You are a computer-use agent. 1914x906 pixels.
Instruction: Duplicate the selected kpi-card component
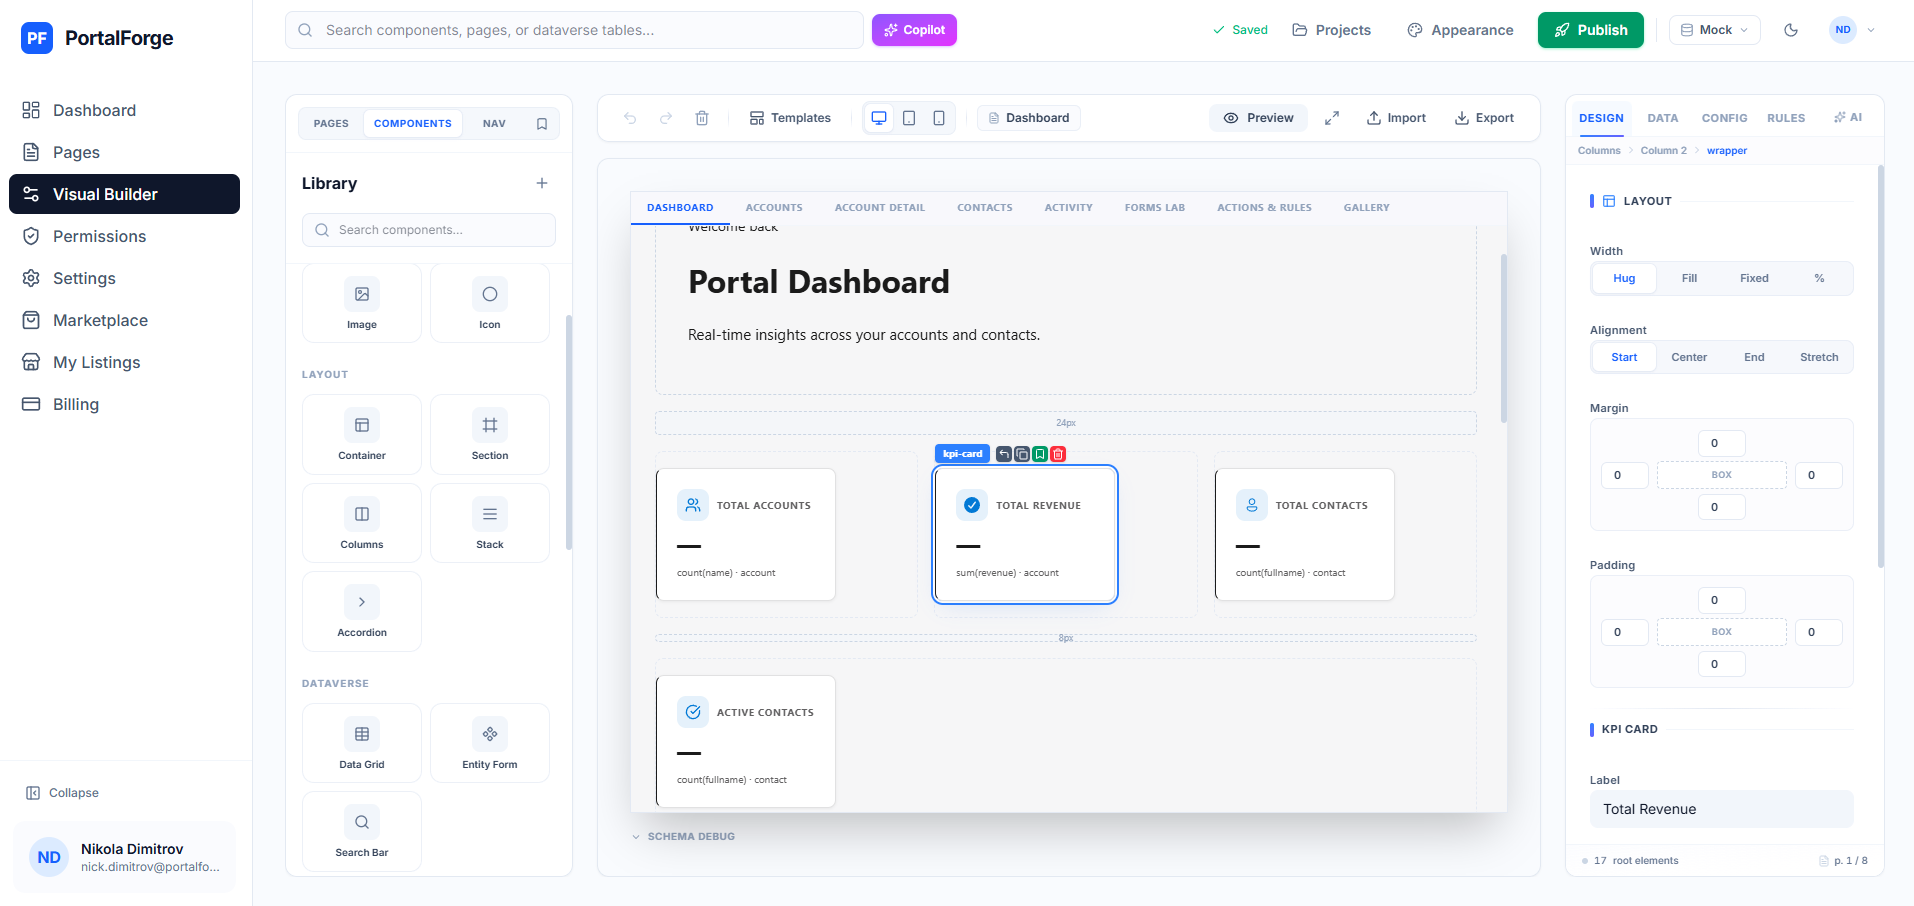[x=1022, y=454]
